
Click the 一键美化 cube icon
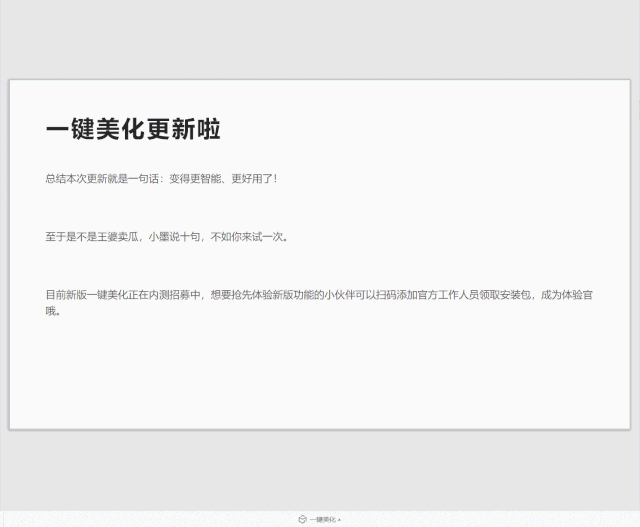[302, 519]
